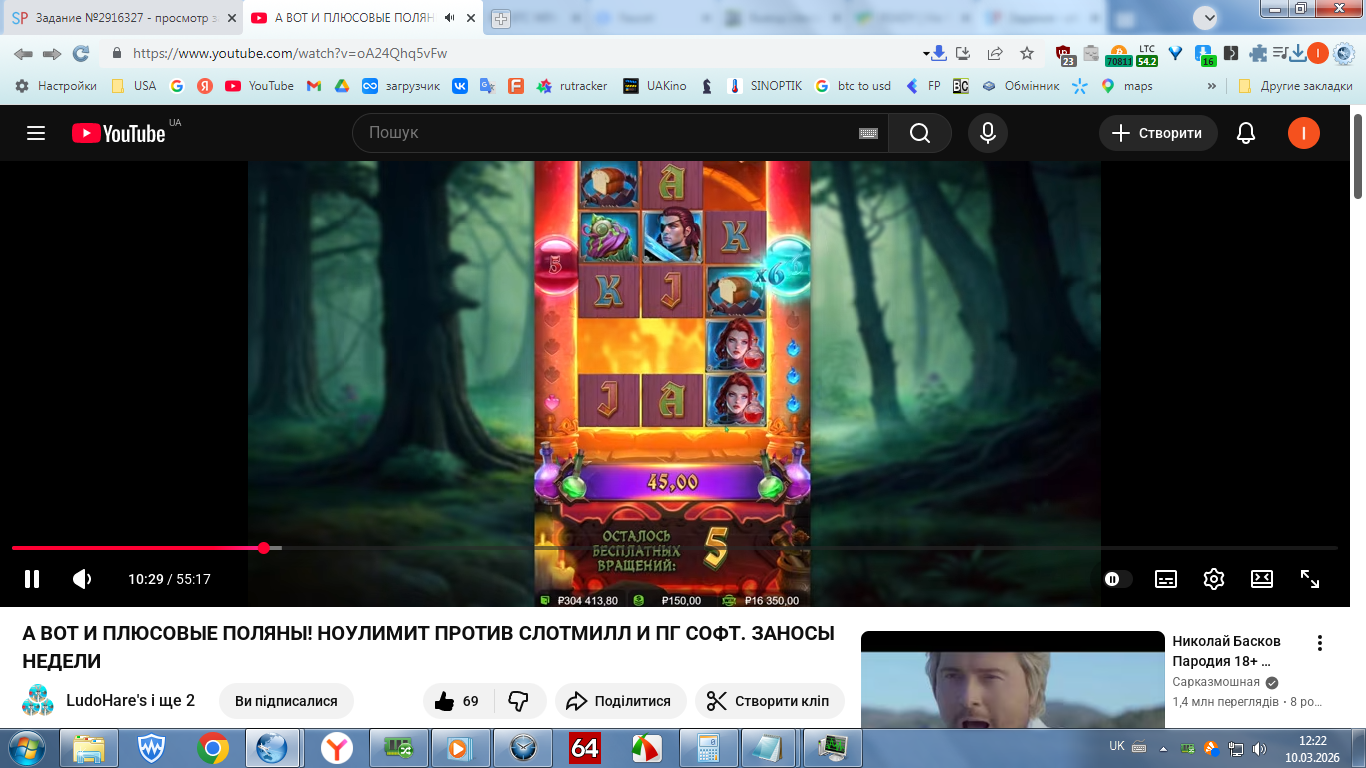The image size is (1366, 768).
Task: Toggle subtitles on the video
Action: tap(1166, 579)
